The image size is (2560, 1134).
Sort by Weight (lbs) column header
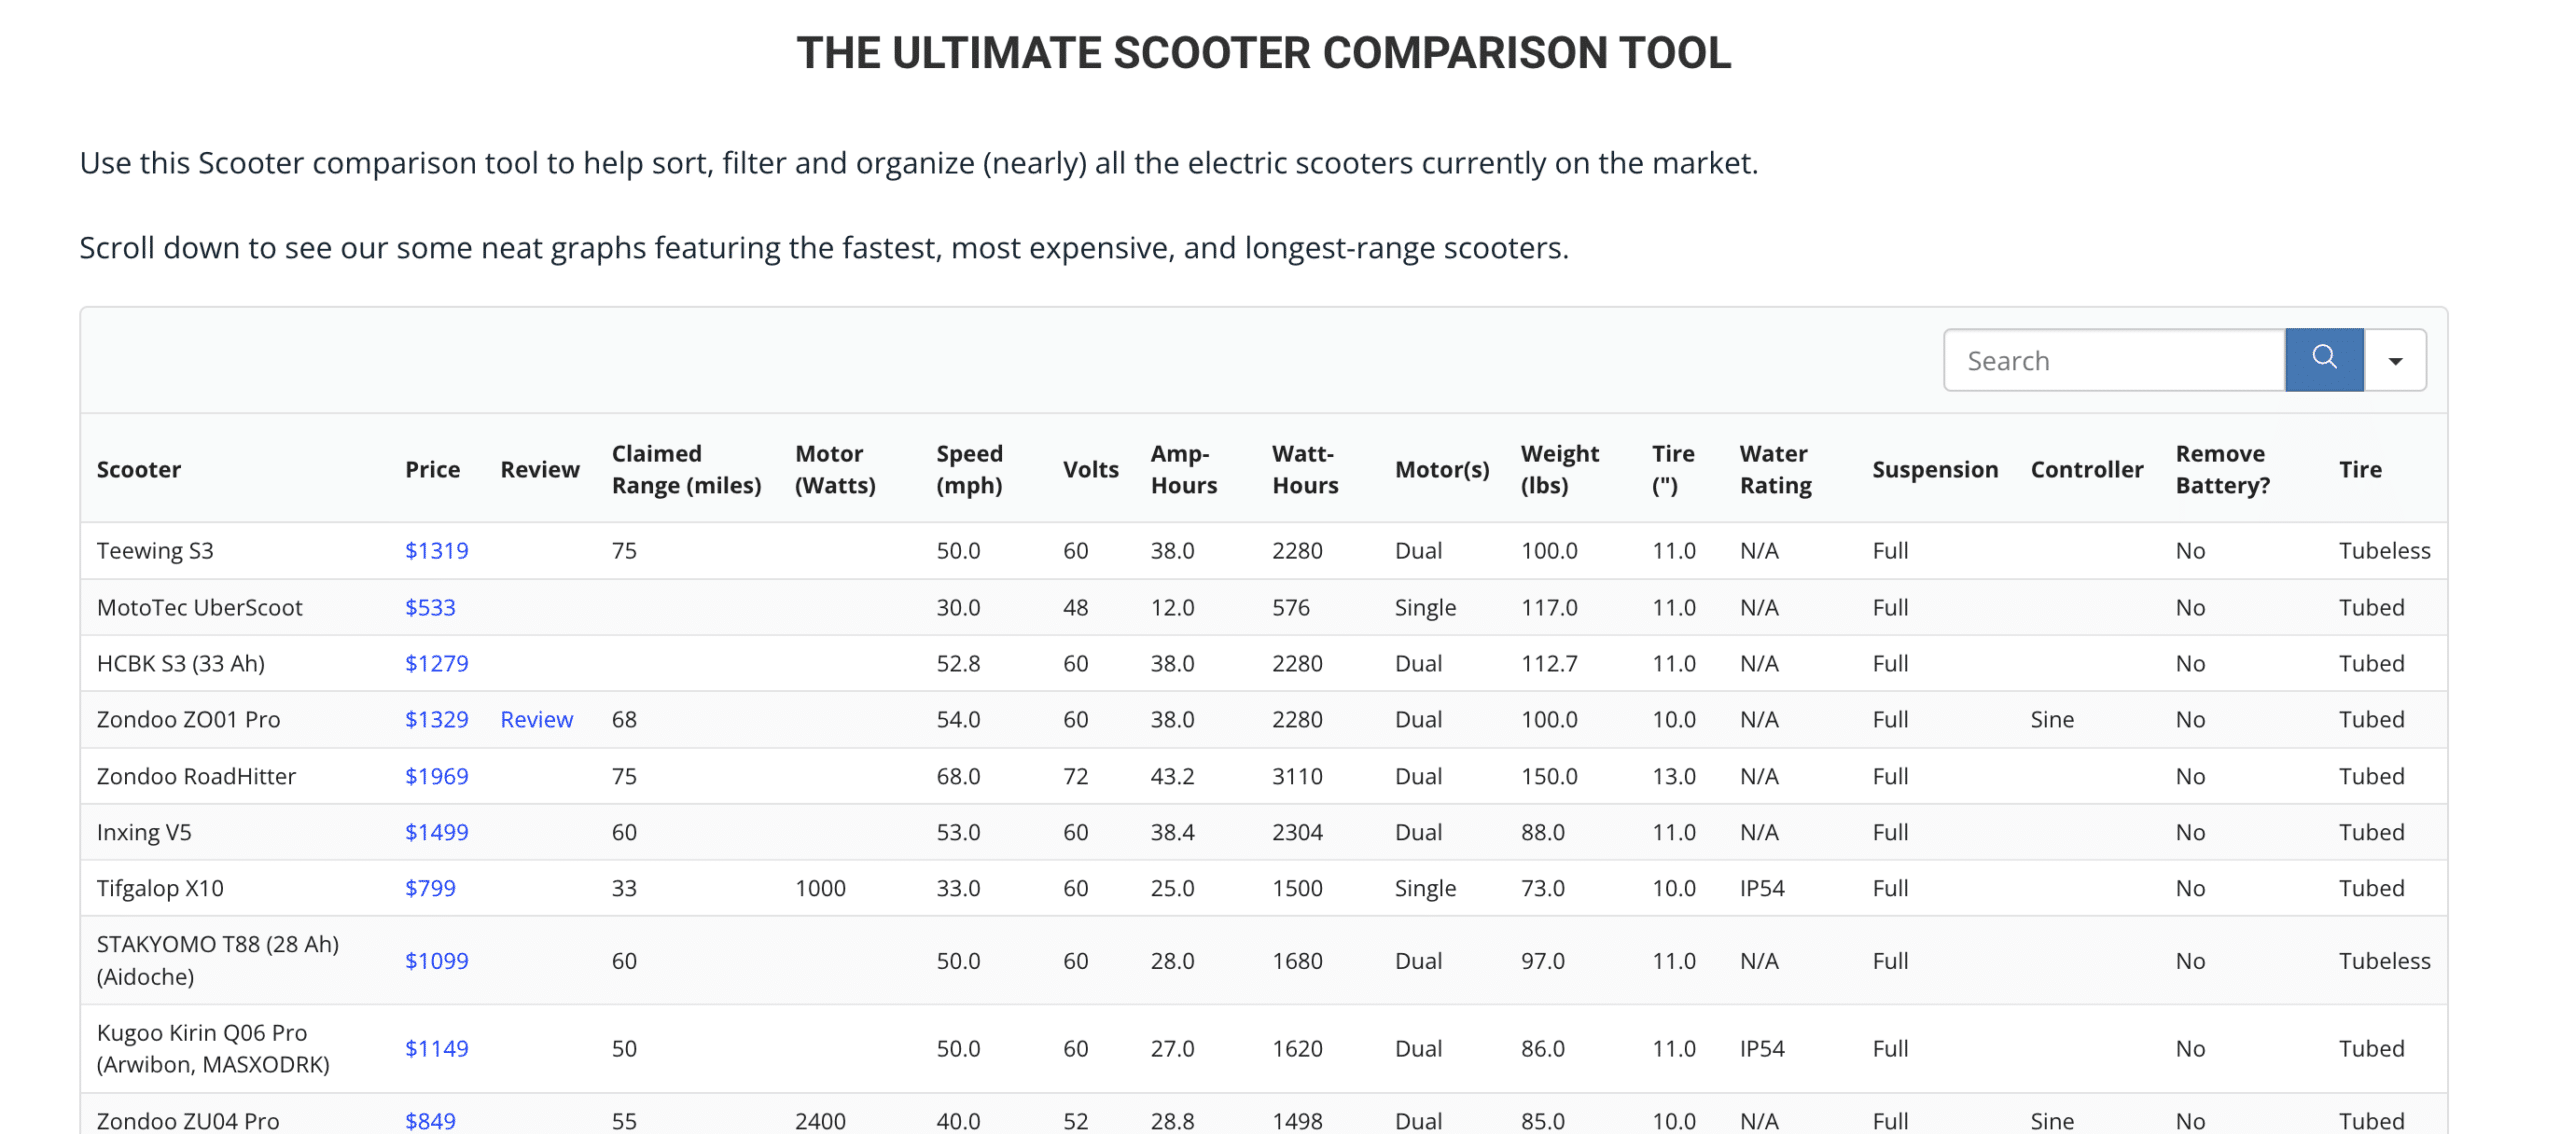pyautogui.click(x=1558, y=469)
